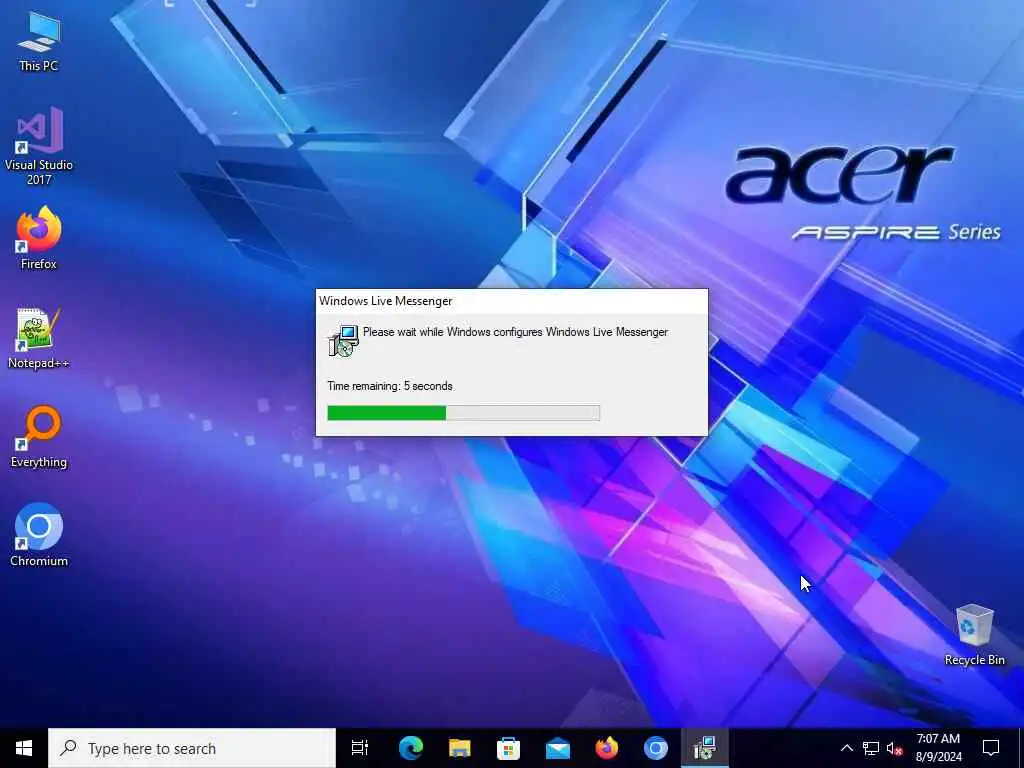Image resolution: width=1024 pixels, height=768 pixels.
Task: Select the This PC desktop icon
Action: (39, 42)
